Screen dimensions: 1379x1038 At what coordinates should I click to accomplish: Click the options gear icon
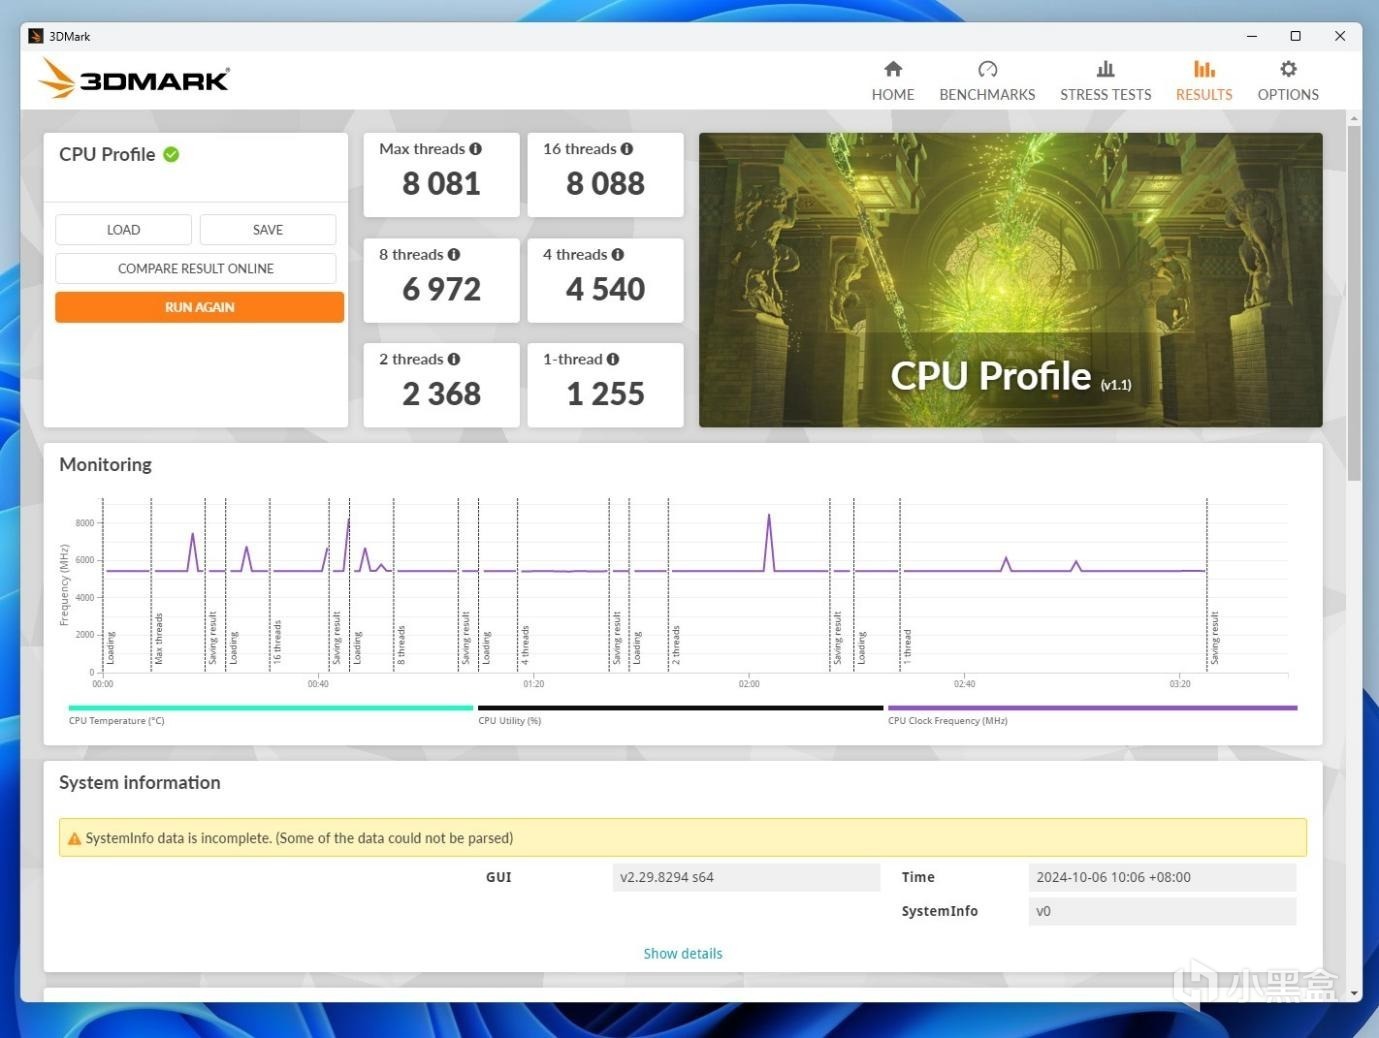click(1288, 68)
